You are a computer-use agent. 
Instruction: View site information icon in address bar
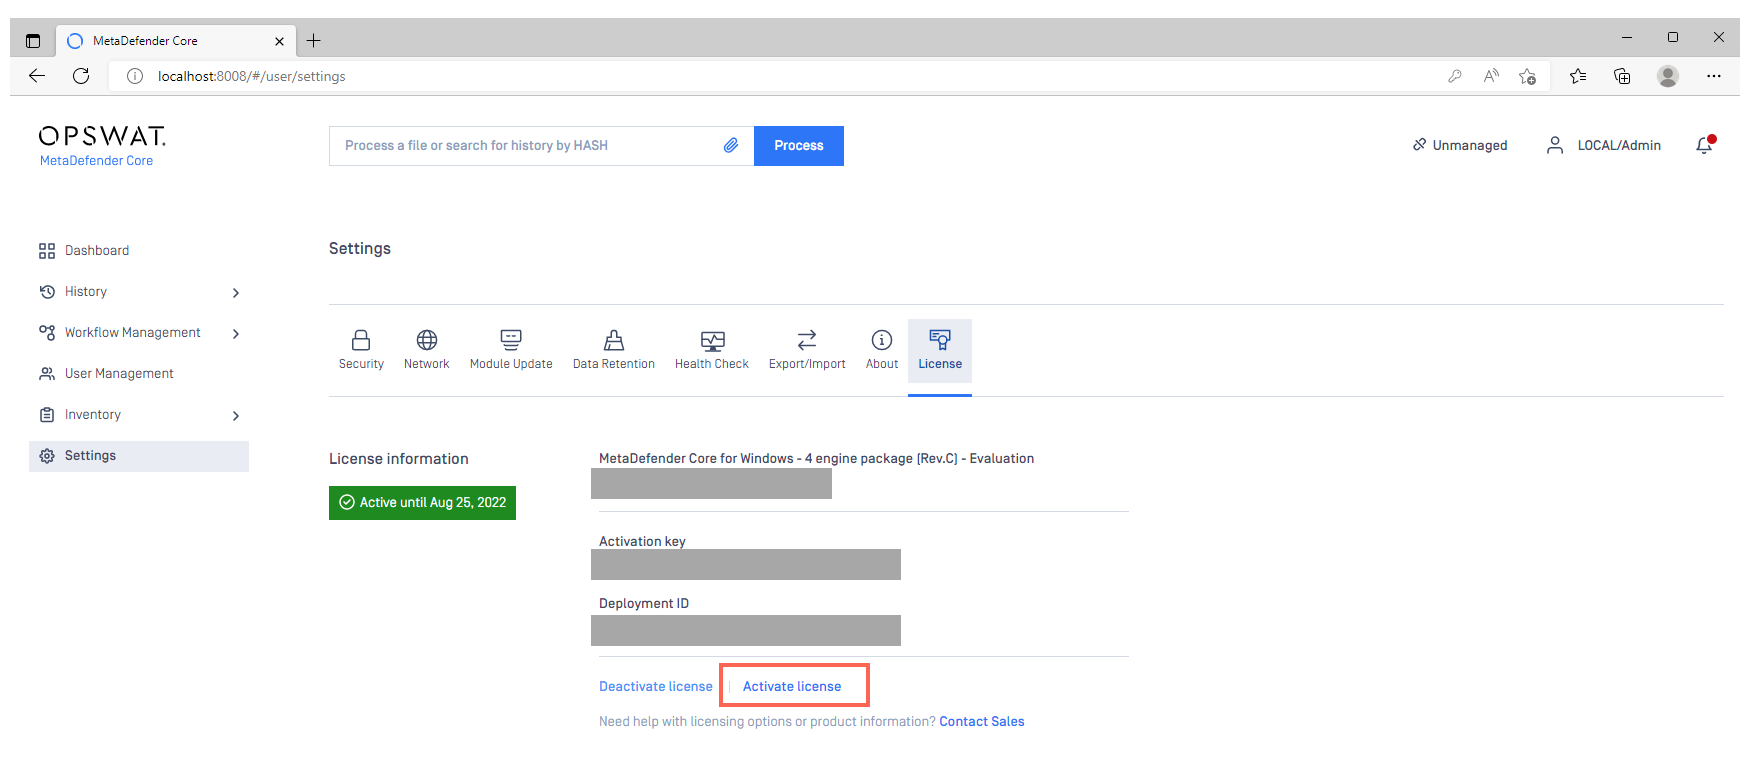[135, 76]
